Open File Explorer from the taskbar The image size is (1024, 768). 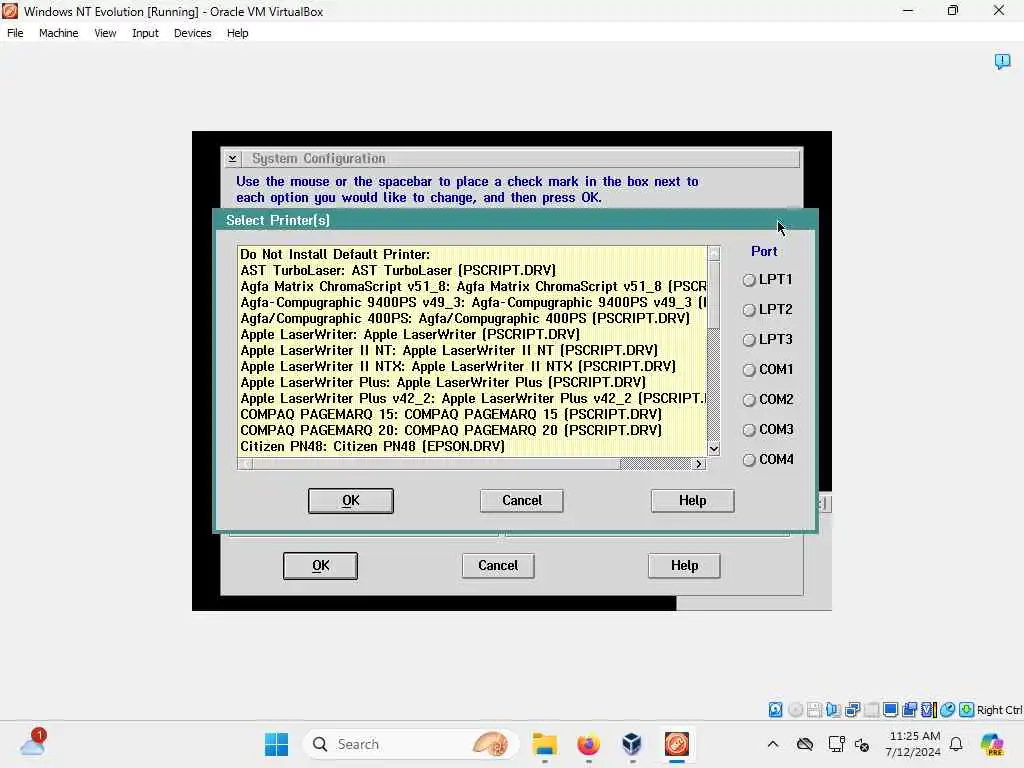pyautogui.click(x=544, y=744)
